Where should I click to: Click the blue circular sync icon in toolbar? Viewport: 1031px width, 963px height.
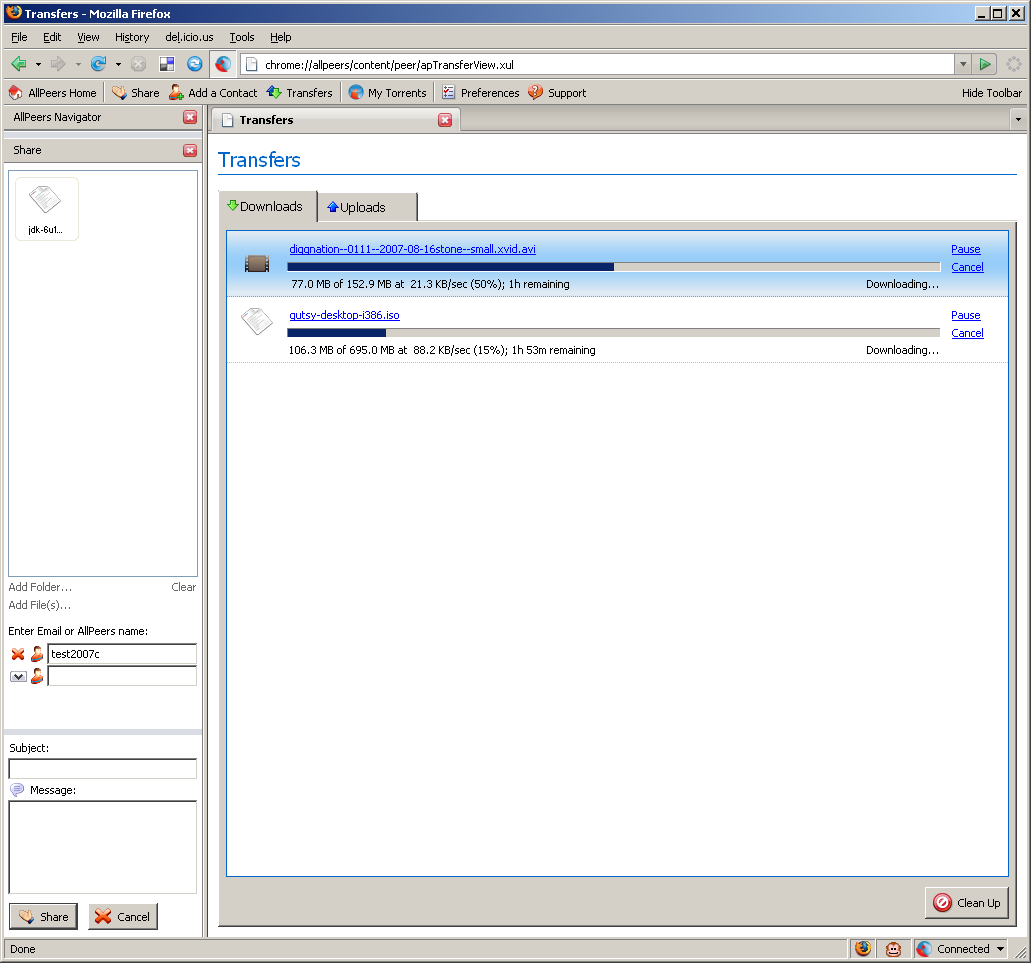click(195, 64)
